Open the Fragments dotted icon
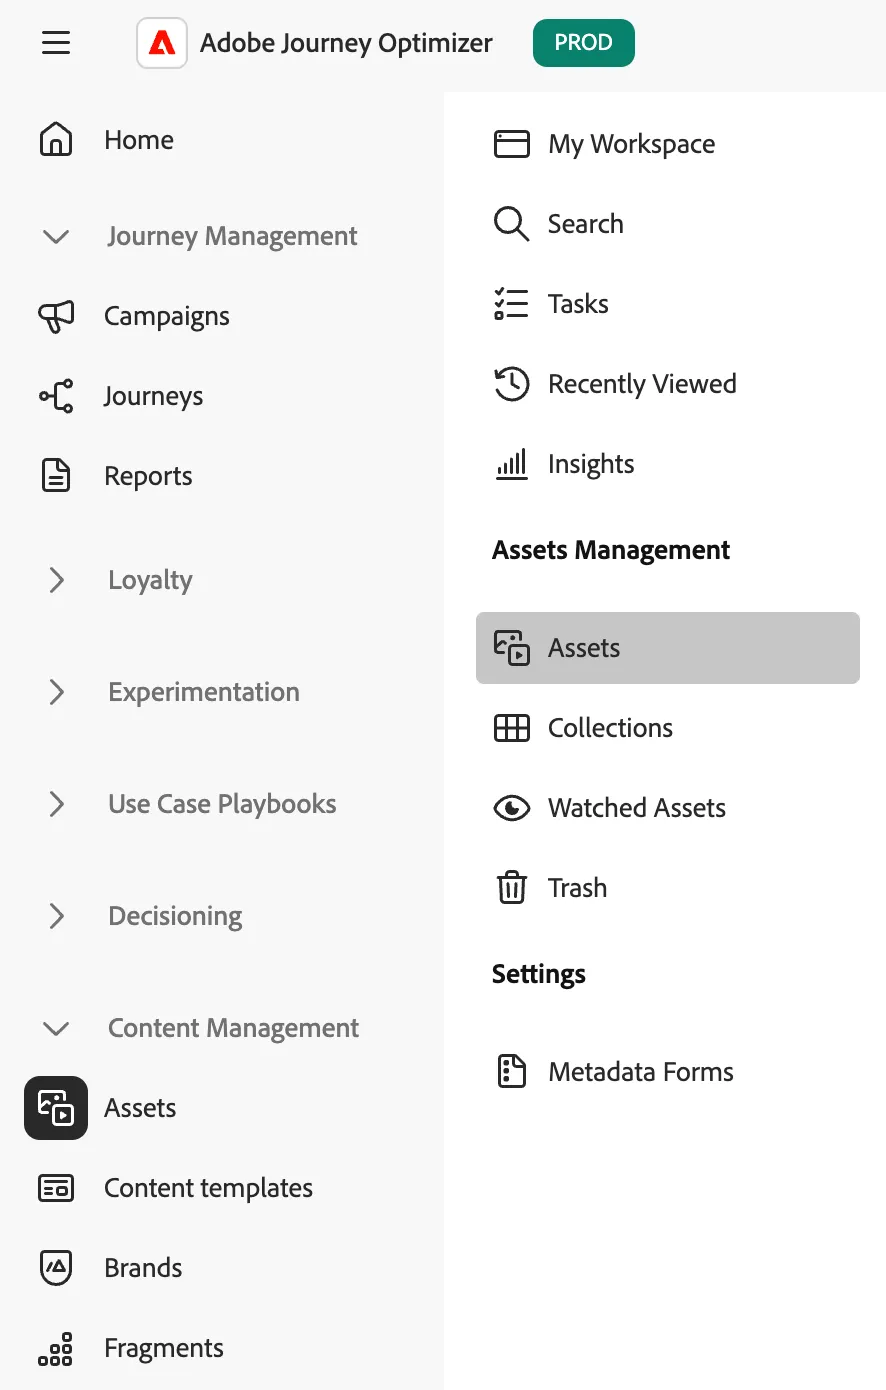 point(56,1348)
